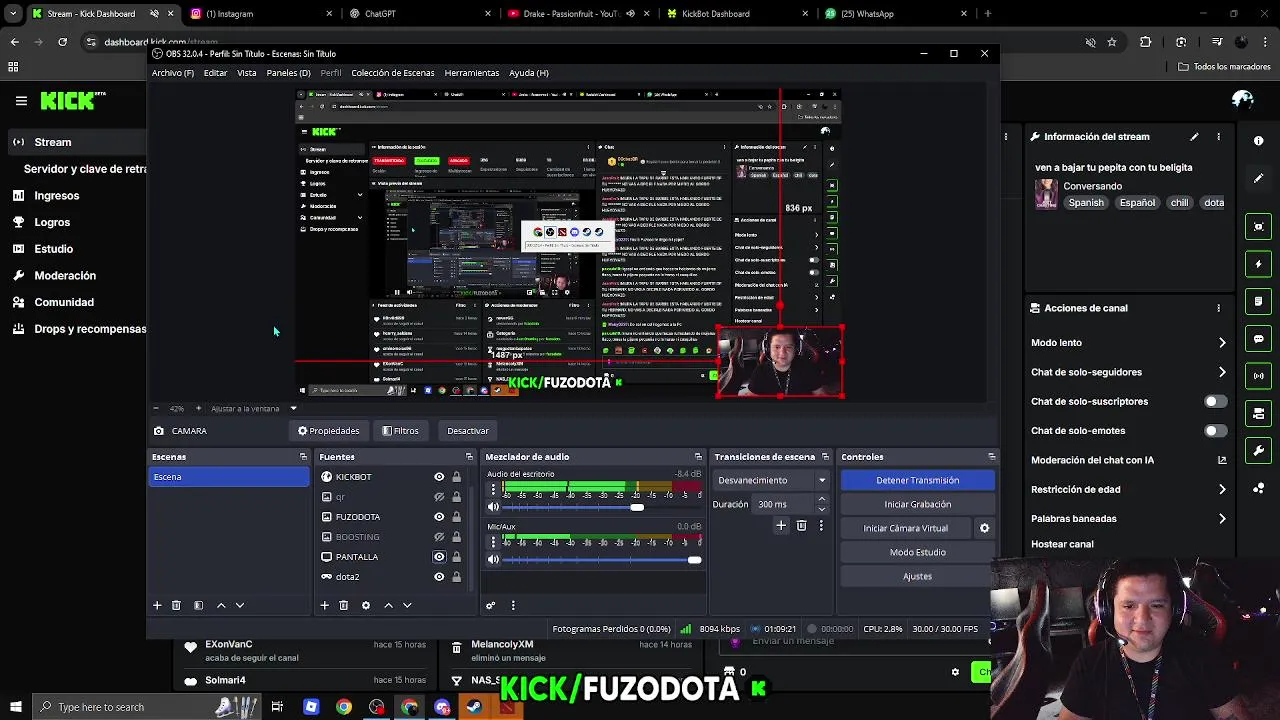Open the Archivo menu in OBS

[x=173, y=73]
